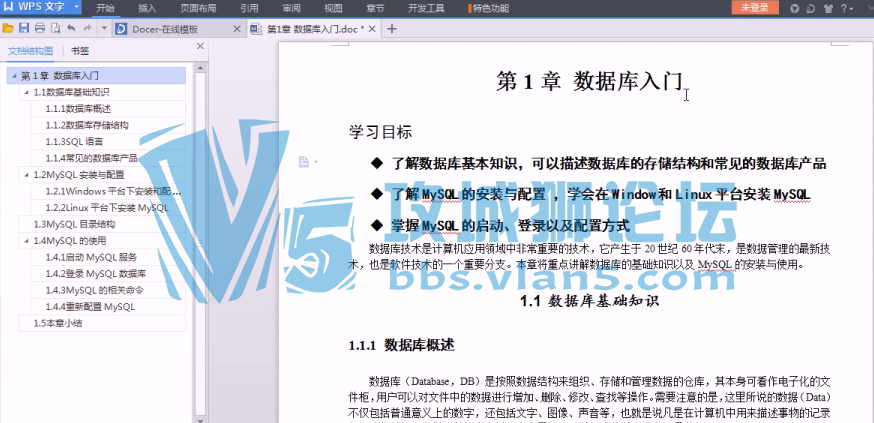
Task: Open Print Preview from the quick toolbar
Action: click(55, 28)
